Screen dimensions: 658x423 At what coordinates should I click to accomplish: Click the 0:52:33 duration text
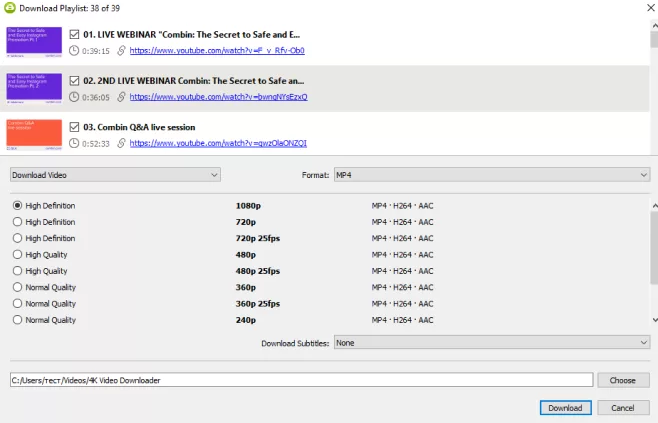point(96,144)
